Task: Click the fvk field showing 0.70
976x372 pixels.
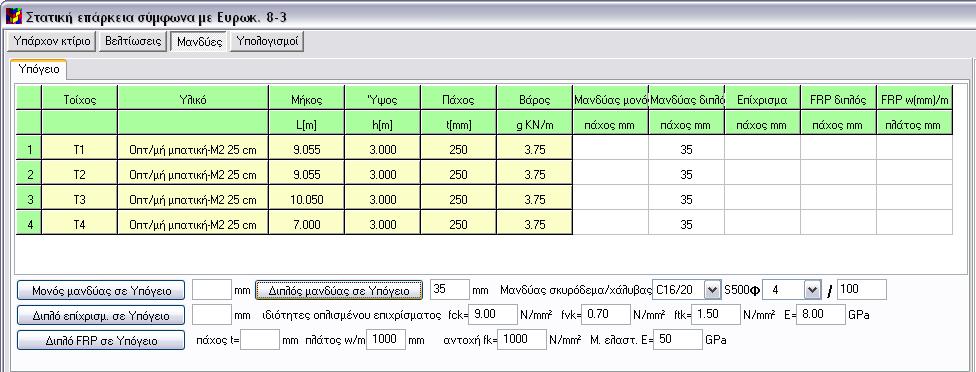Action: pos(607,315)
